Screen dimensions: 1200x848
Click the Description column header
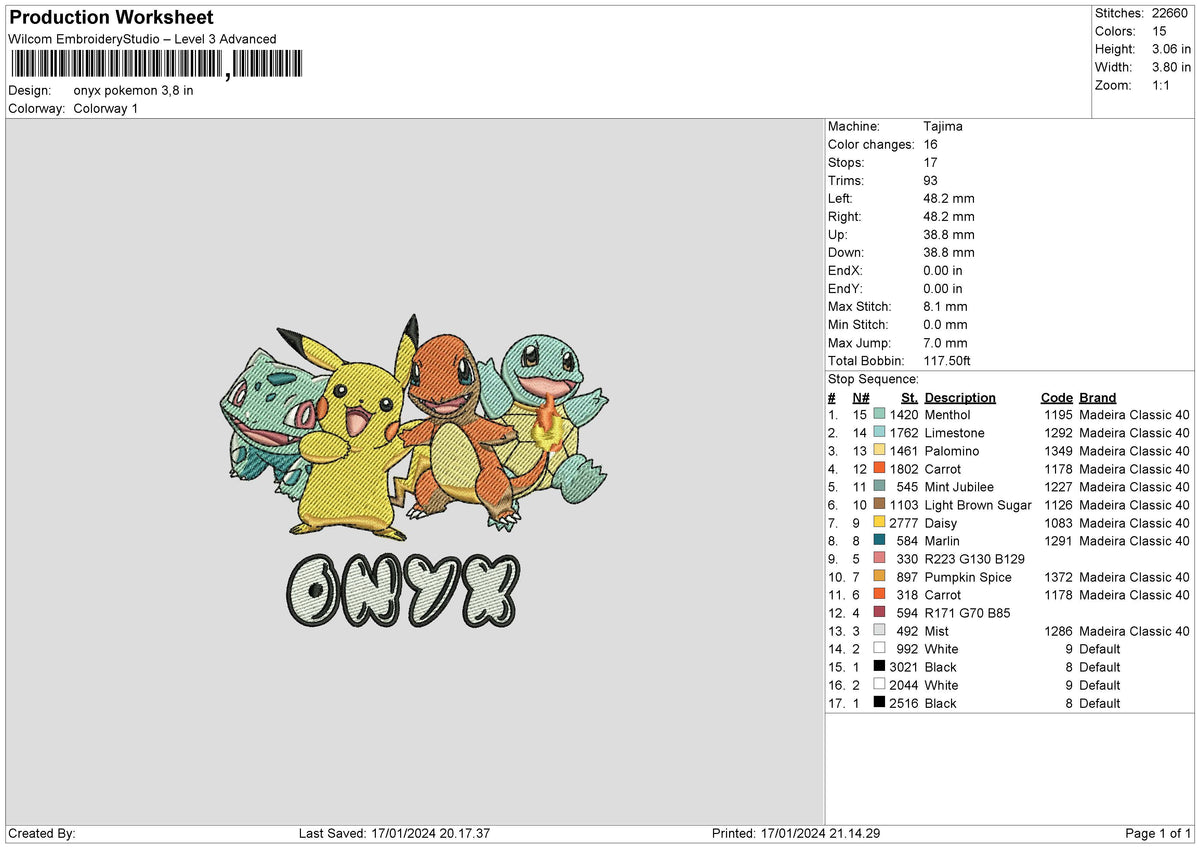pyautogui.click(x=960, y=398)
